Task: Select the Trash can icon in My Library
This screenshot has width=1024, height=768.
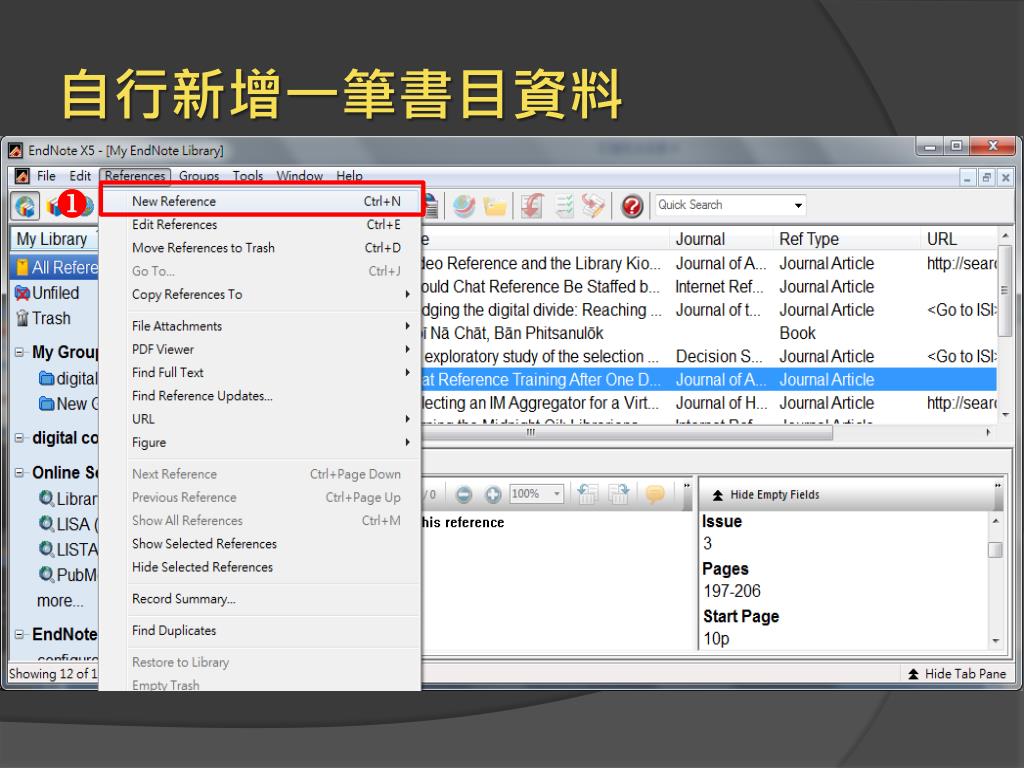Action: 22,318
